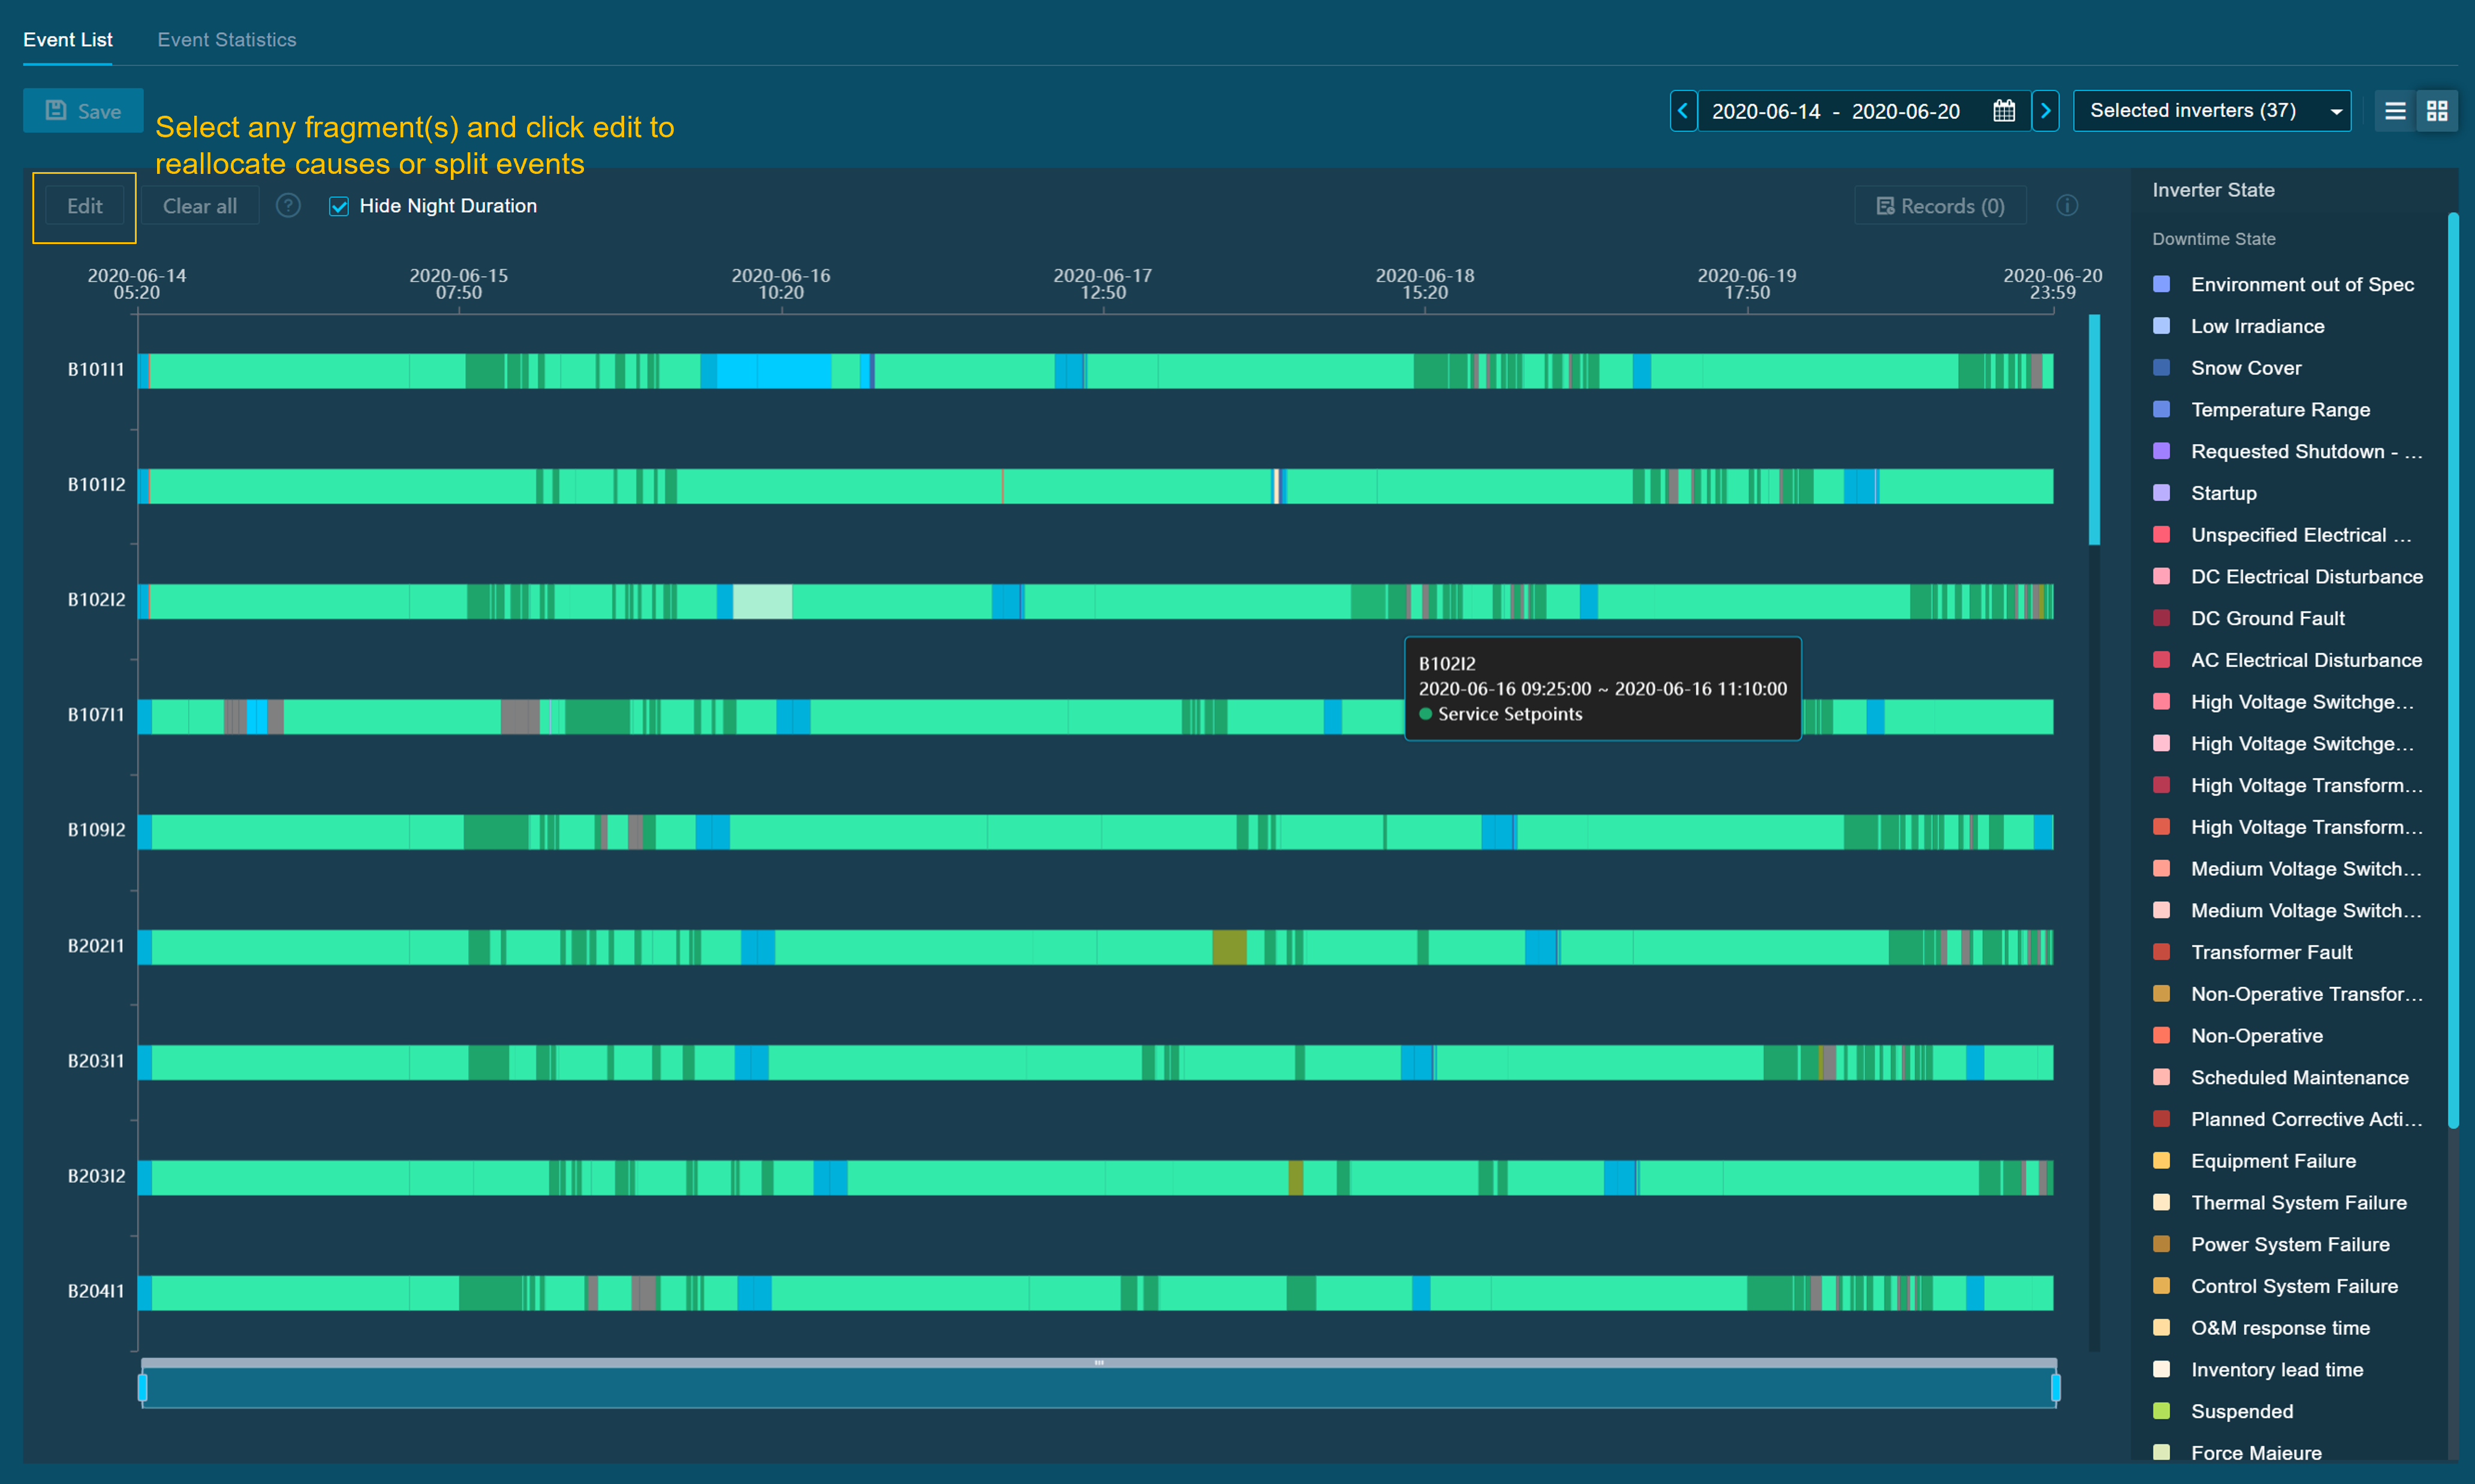Screen dimensions: 2475x1484
Task: Toggle Low Irradiance legend item
Action: 2238,327
